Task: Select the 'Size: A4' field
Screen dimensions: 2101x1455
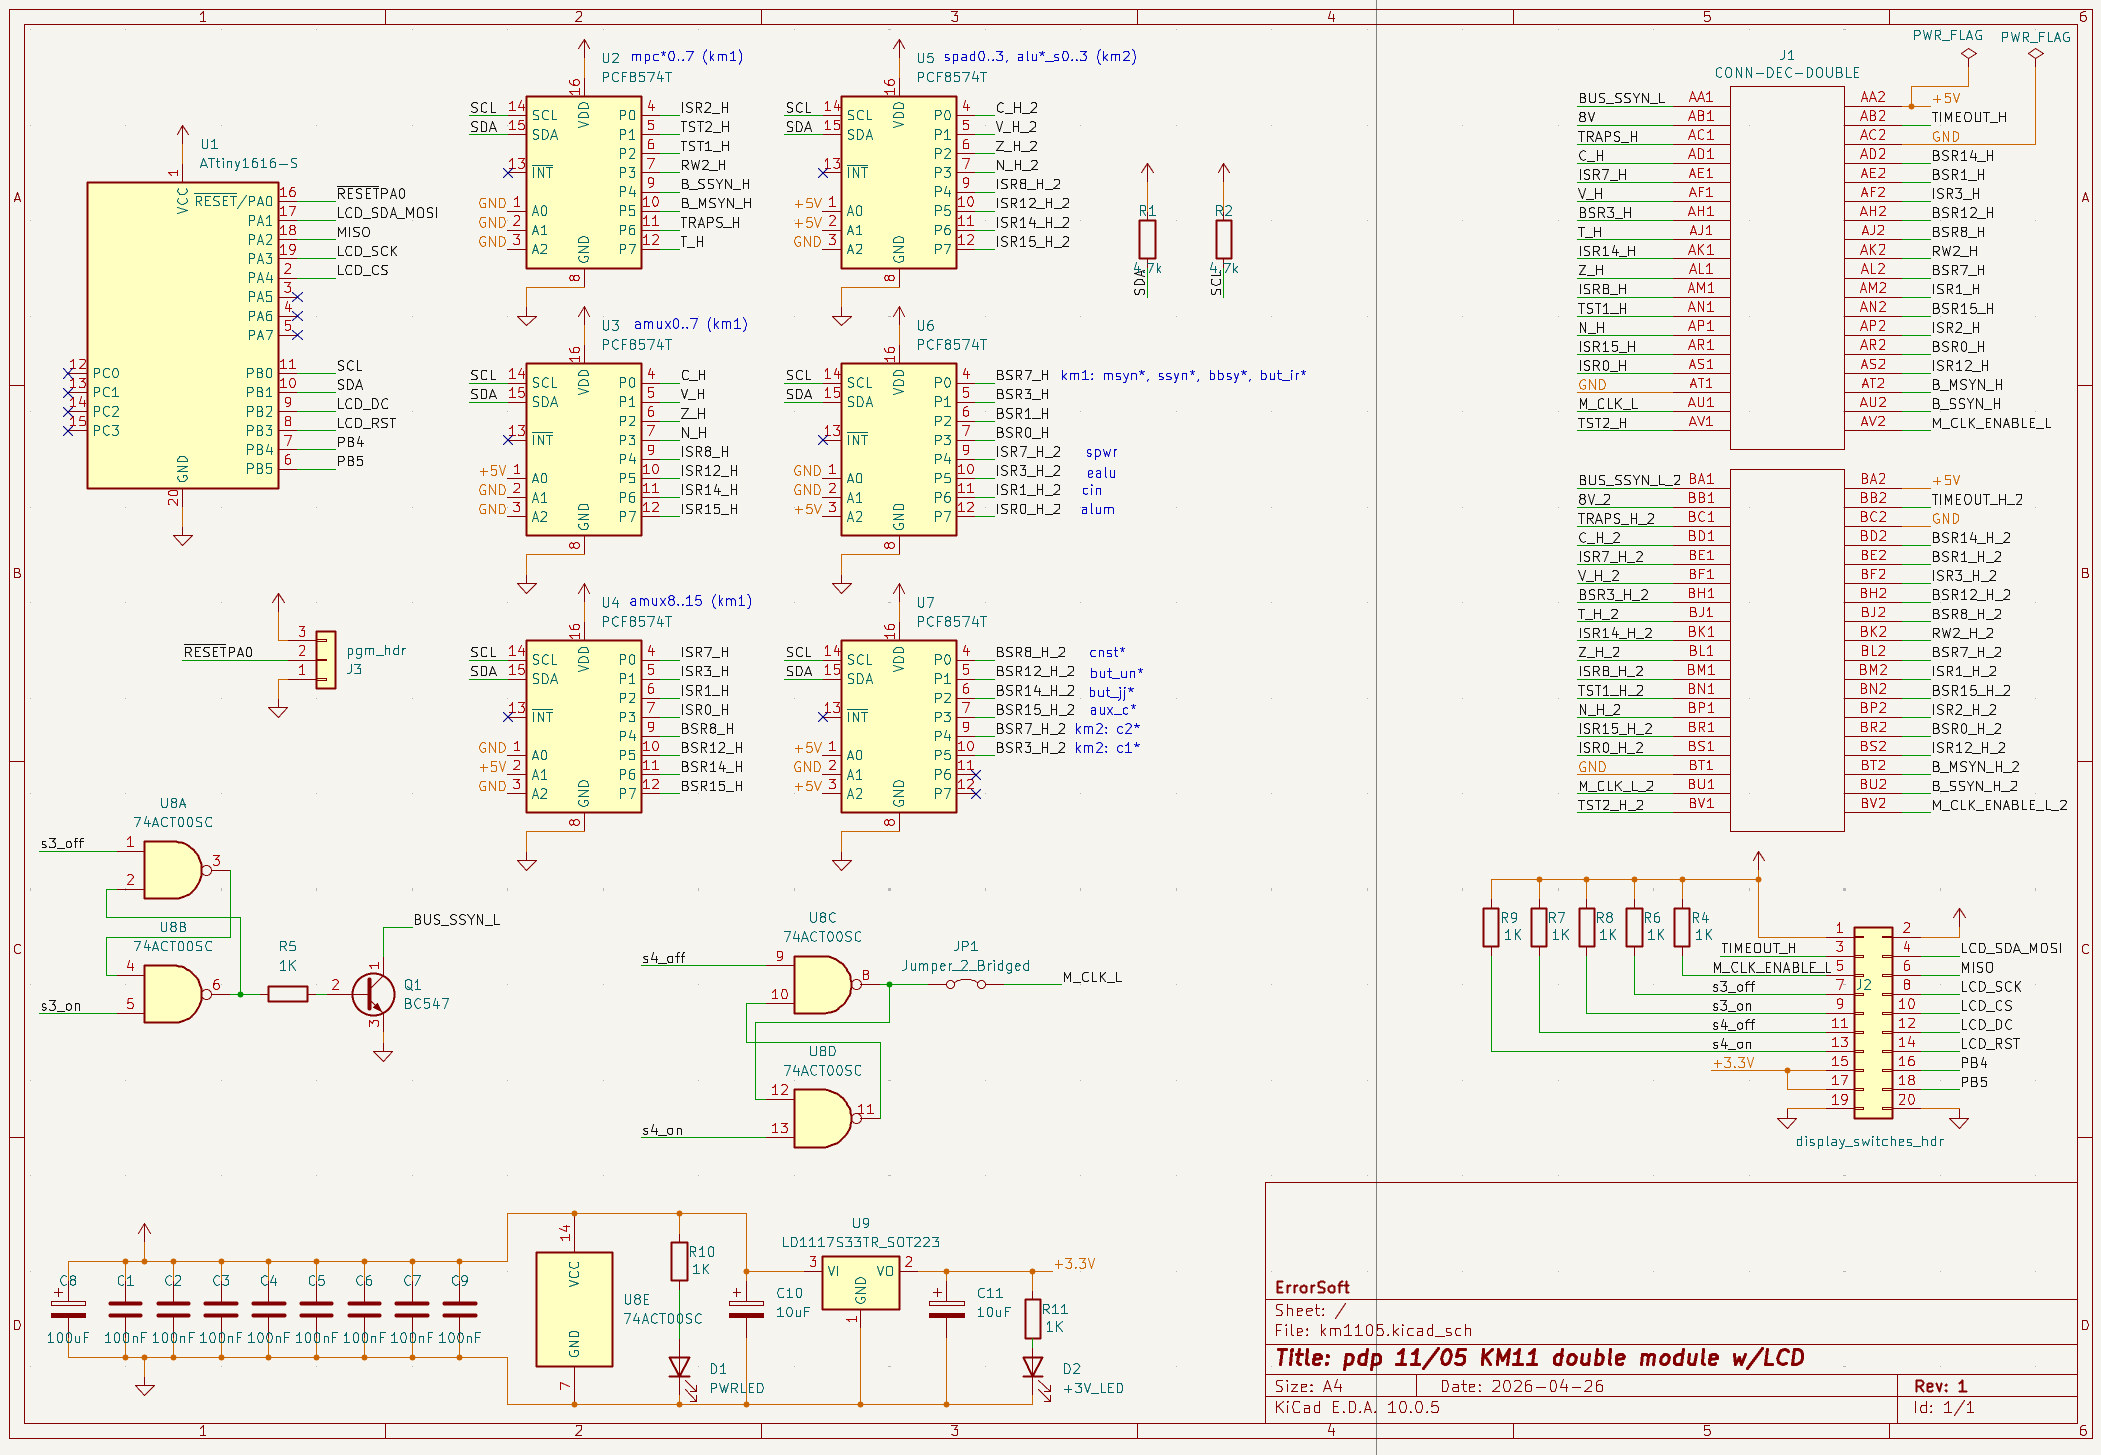Action: [1308, 1386]
